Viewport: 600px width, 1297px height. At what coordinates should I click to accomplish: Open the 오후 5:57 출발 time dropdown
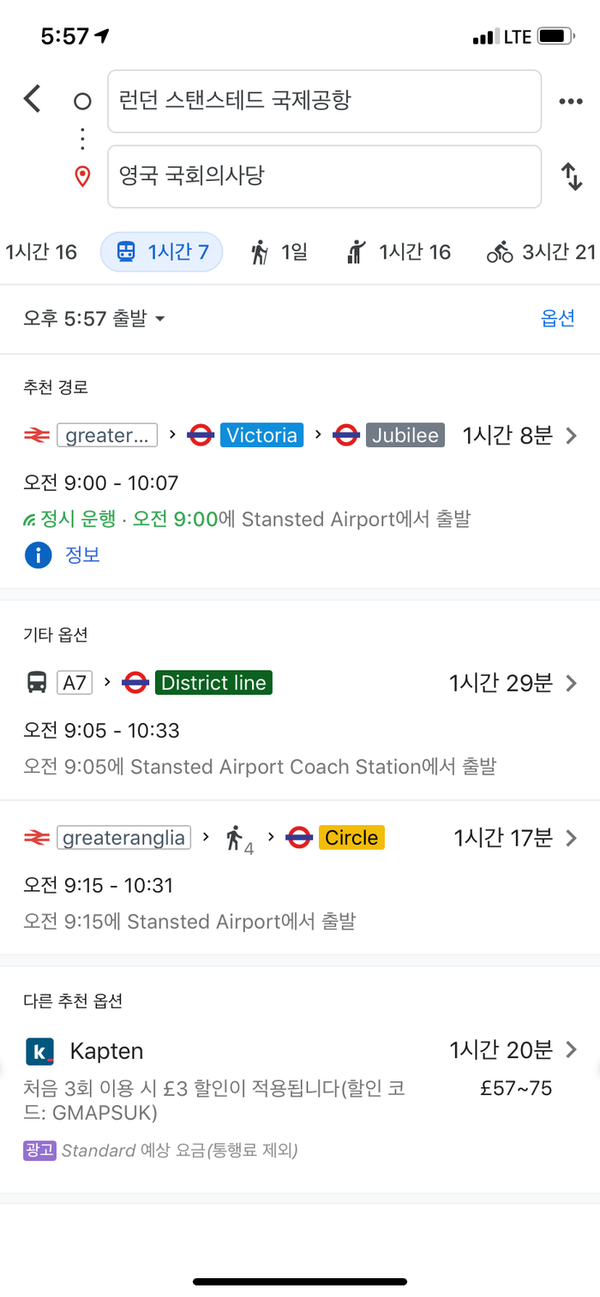[x=94, y=319]
